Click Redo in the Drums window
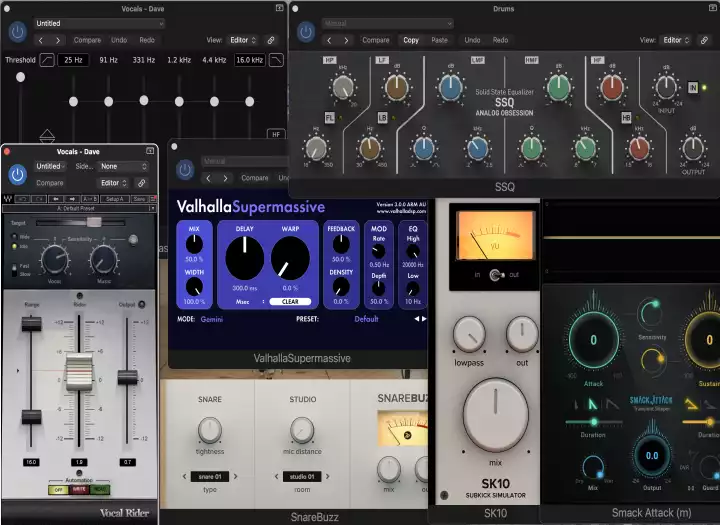720x525 pixels. [501, 40]
